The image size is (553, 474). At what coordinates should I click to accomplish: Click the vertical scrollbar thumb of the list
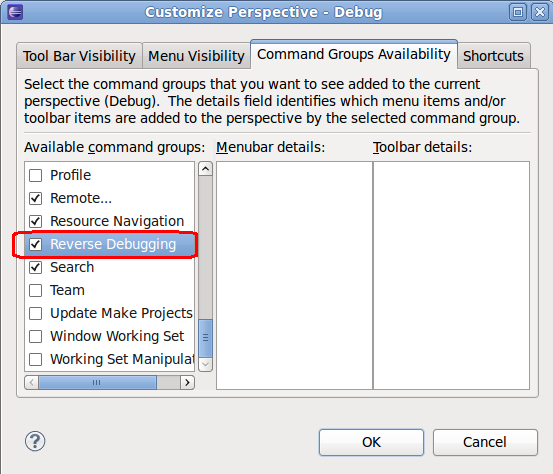click(205, 338)
